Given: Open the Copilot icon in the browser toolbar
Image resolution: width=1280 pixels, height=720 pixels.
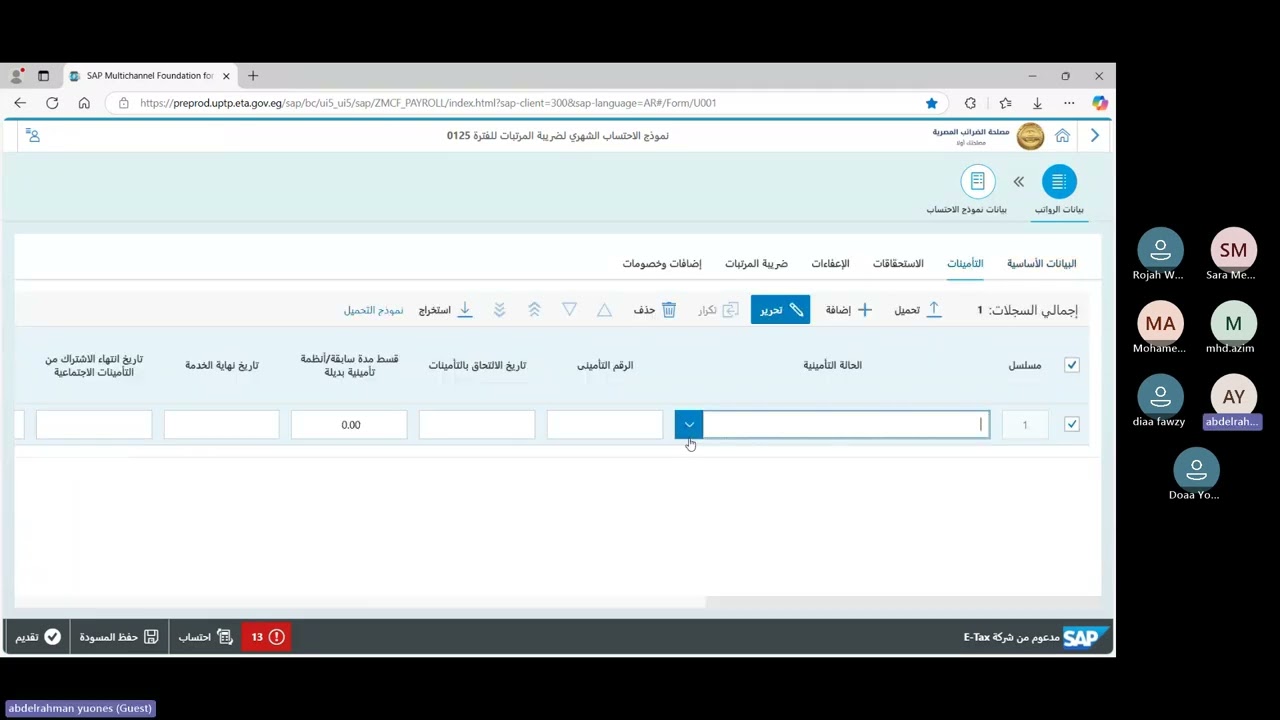Looking at the screenshot, I should coord(1100,103).
